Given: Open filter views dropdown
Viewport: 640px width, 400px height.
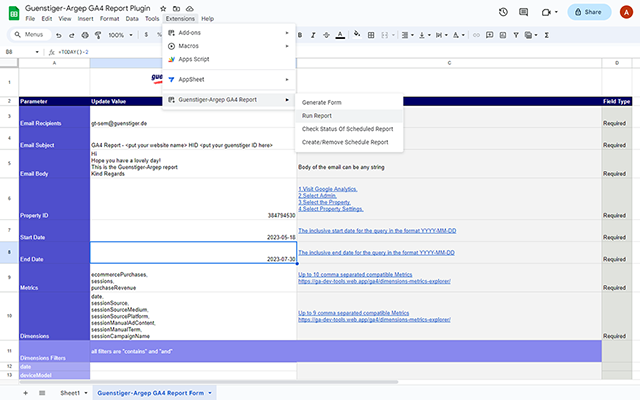Looking at the screenshot, I should click(531, 35).
